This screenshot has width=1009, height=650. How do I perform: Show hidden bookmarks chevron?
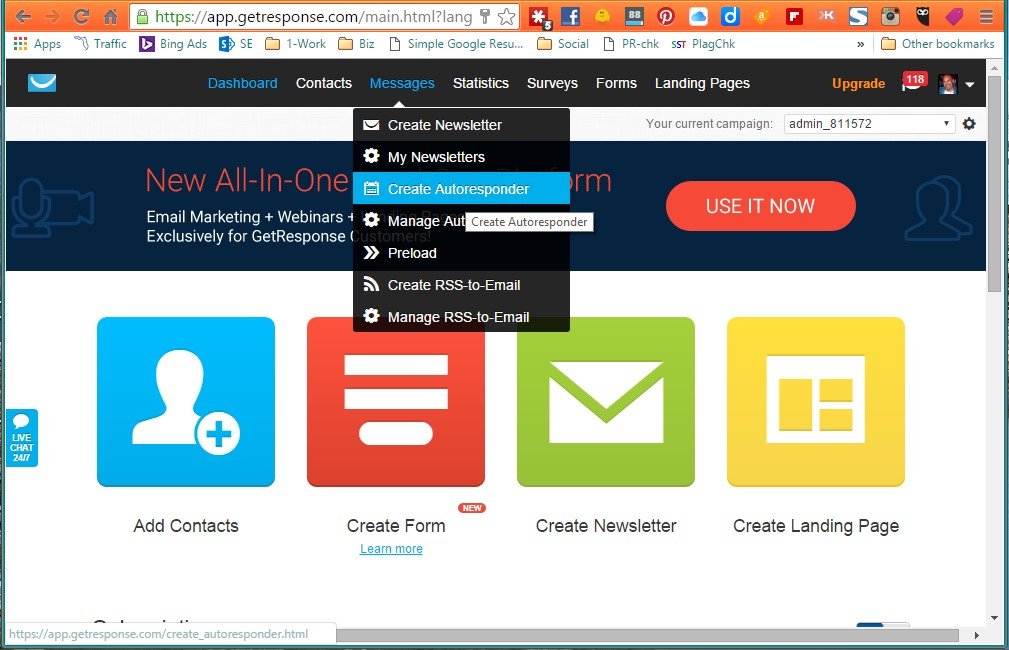[x=860, y=44]
